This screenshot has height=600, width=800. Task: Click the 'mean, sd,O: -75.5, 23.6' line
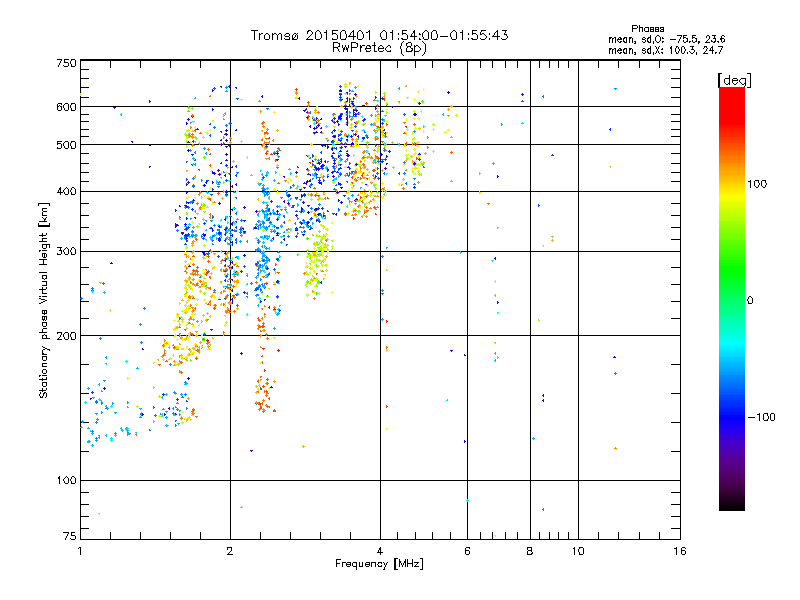click(666, 39)
